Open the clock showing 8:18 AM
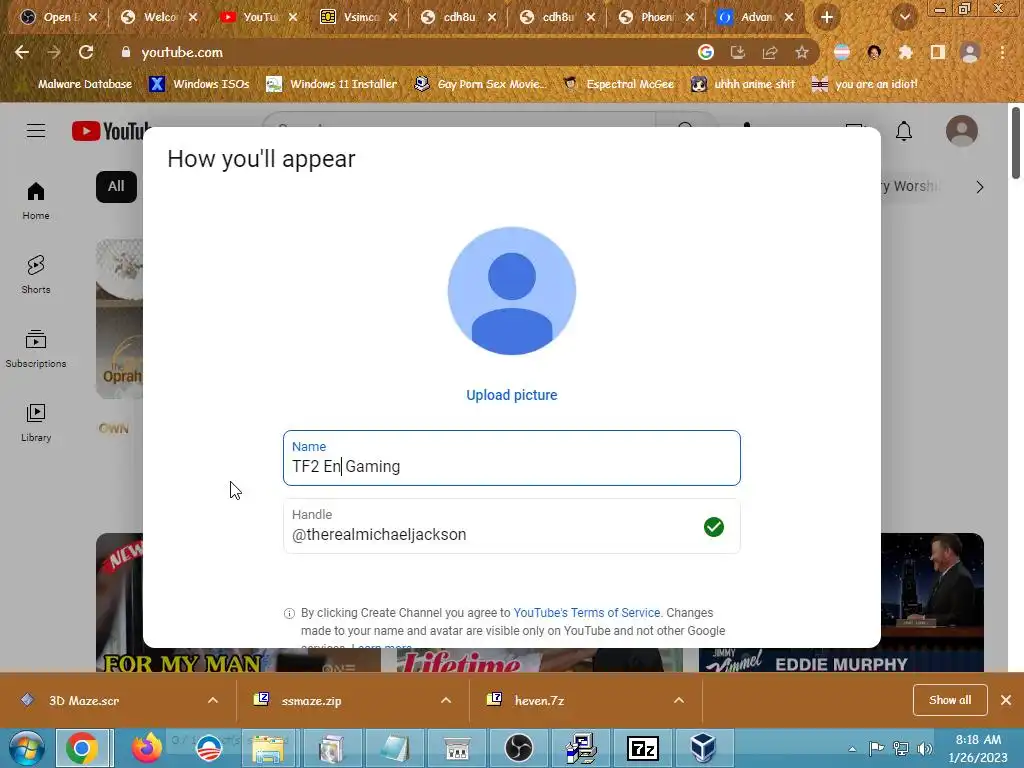Screen dimensions: 1024x768 click(978, 748)
